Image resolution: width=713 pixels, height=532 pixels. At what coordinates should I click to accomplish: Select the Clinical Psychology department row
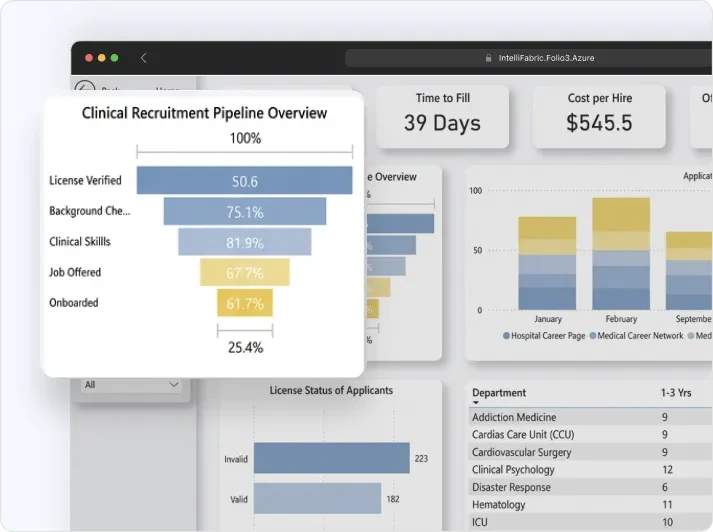click(x=590, y=469)
